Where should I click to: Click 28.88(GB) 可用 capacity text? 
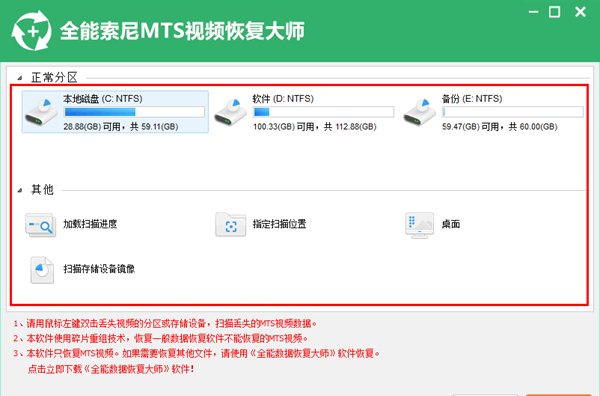pyautogui.click(x=92, y=127)
